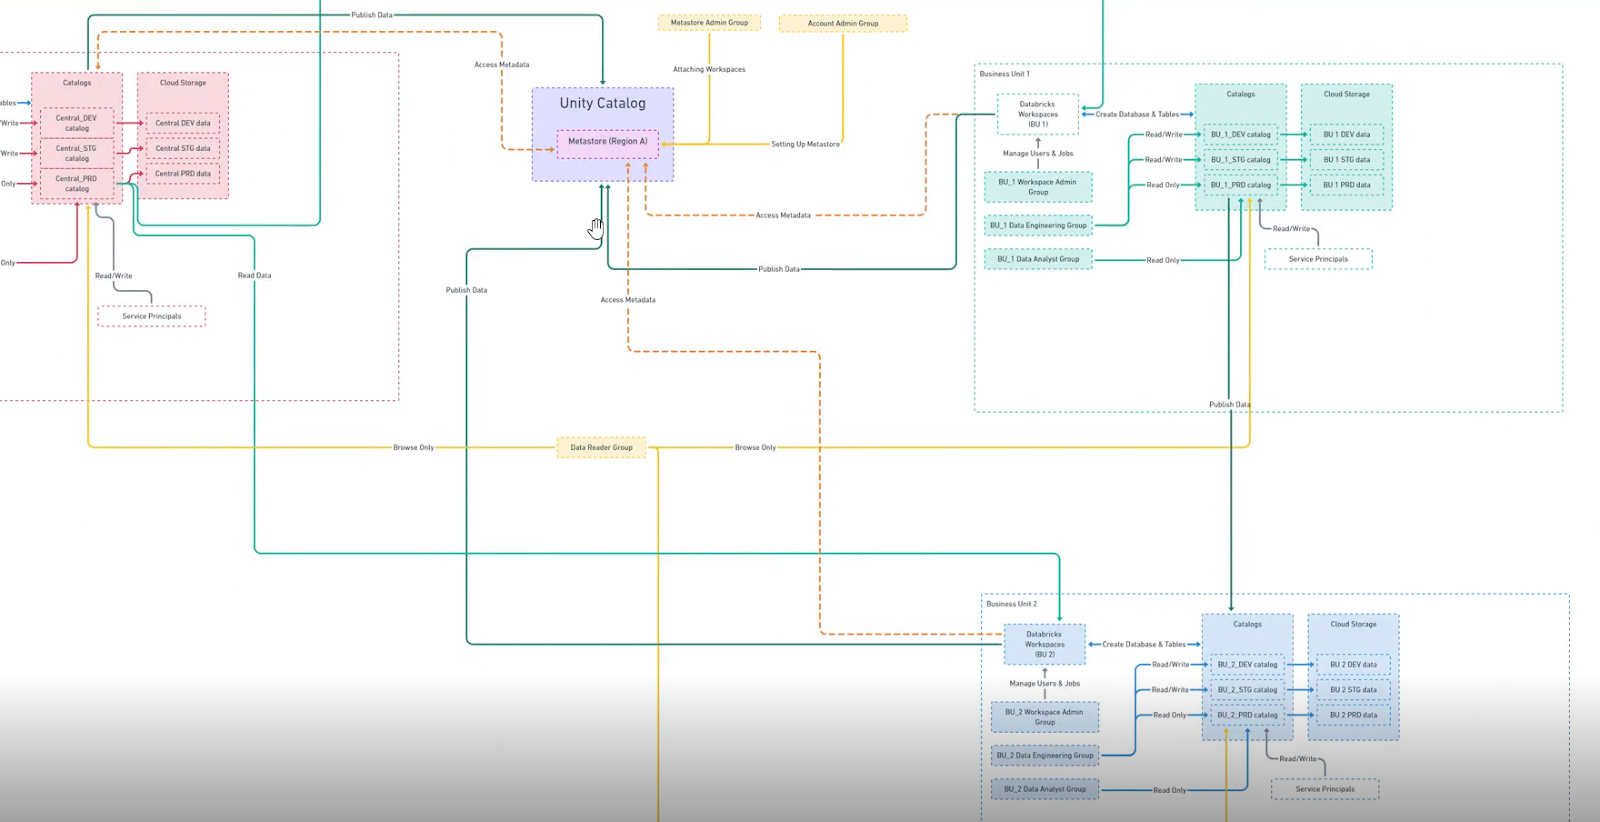Click the Read Data connector label
This screenshot has height=822, width=1600.
click(254, 275)
